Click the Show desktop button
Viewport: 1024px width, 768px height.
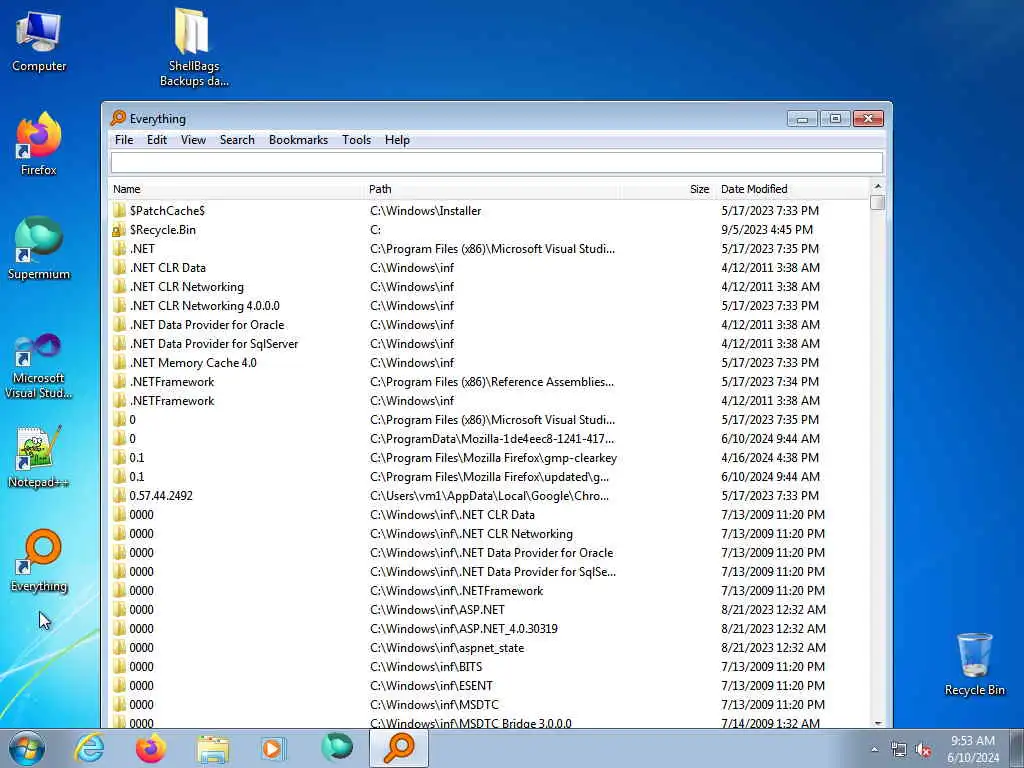coord(1017,748)
